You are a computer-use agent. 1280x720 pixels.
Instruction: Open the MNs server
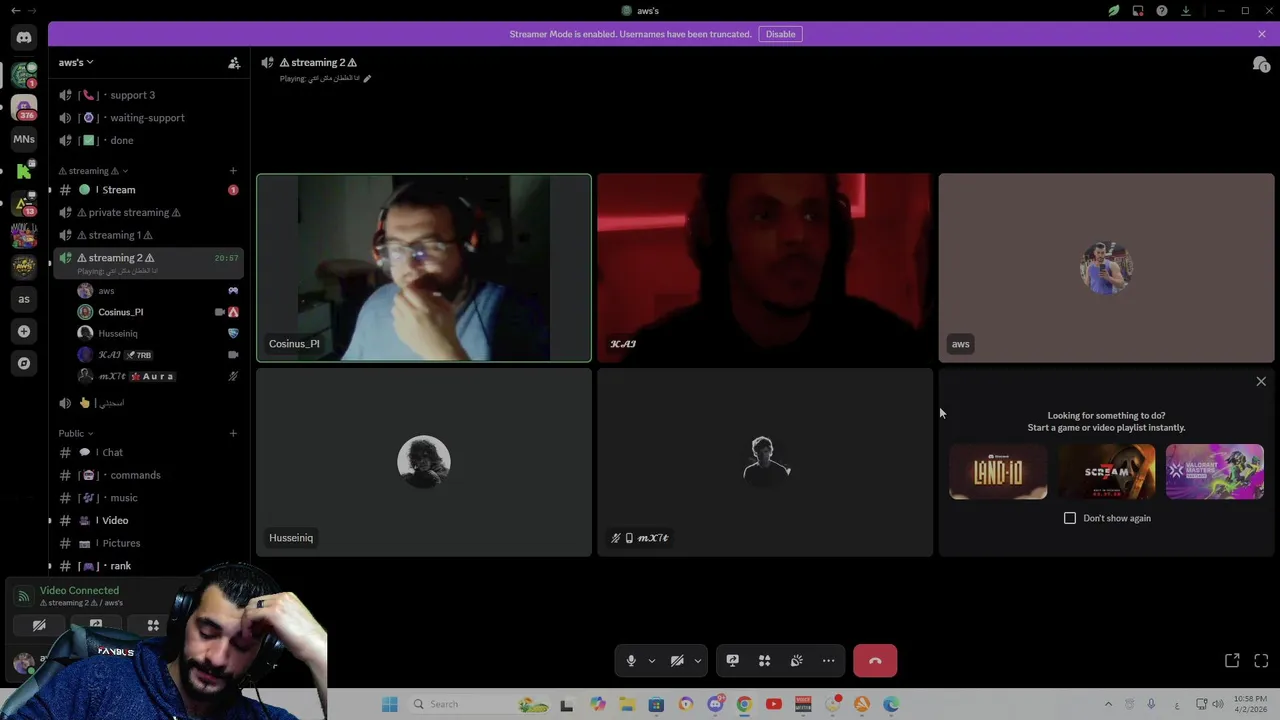pyautogui.click(x=24, y=139)
